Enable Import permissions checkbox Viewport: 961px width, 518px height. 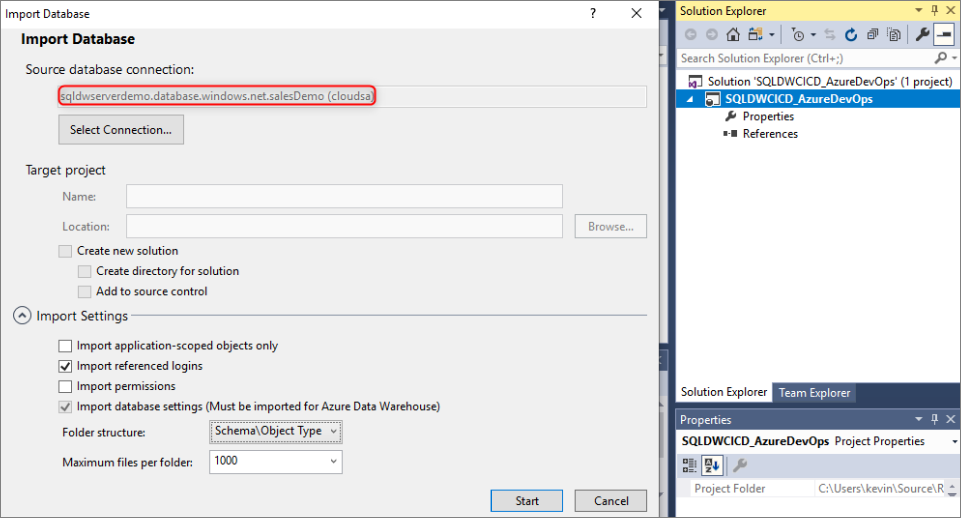tap(65, 386)
